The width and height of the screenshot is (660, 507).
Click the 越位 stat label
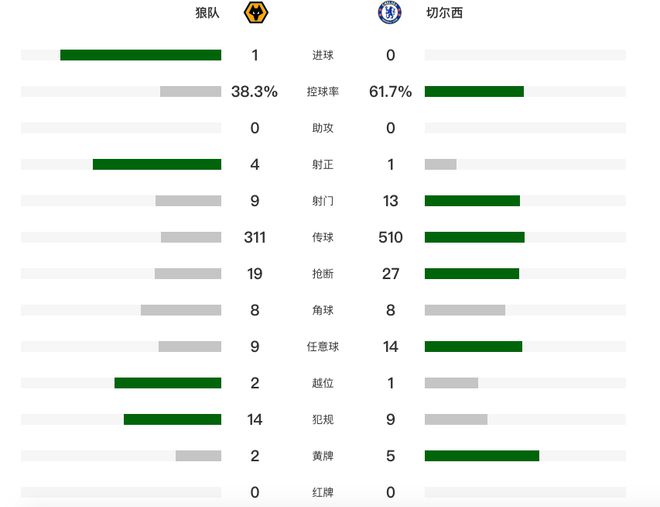pos(323,383)
